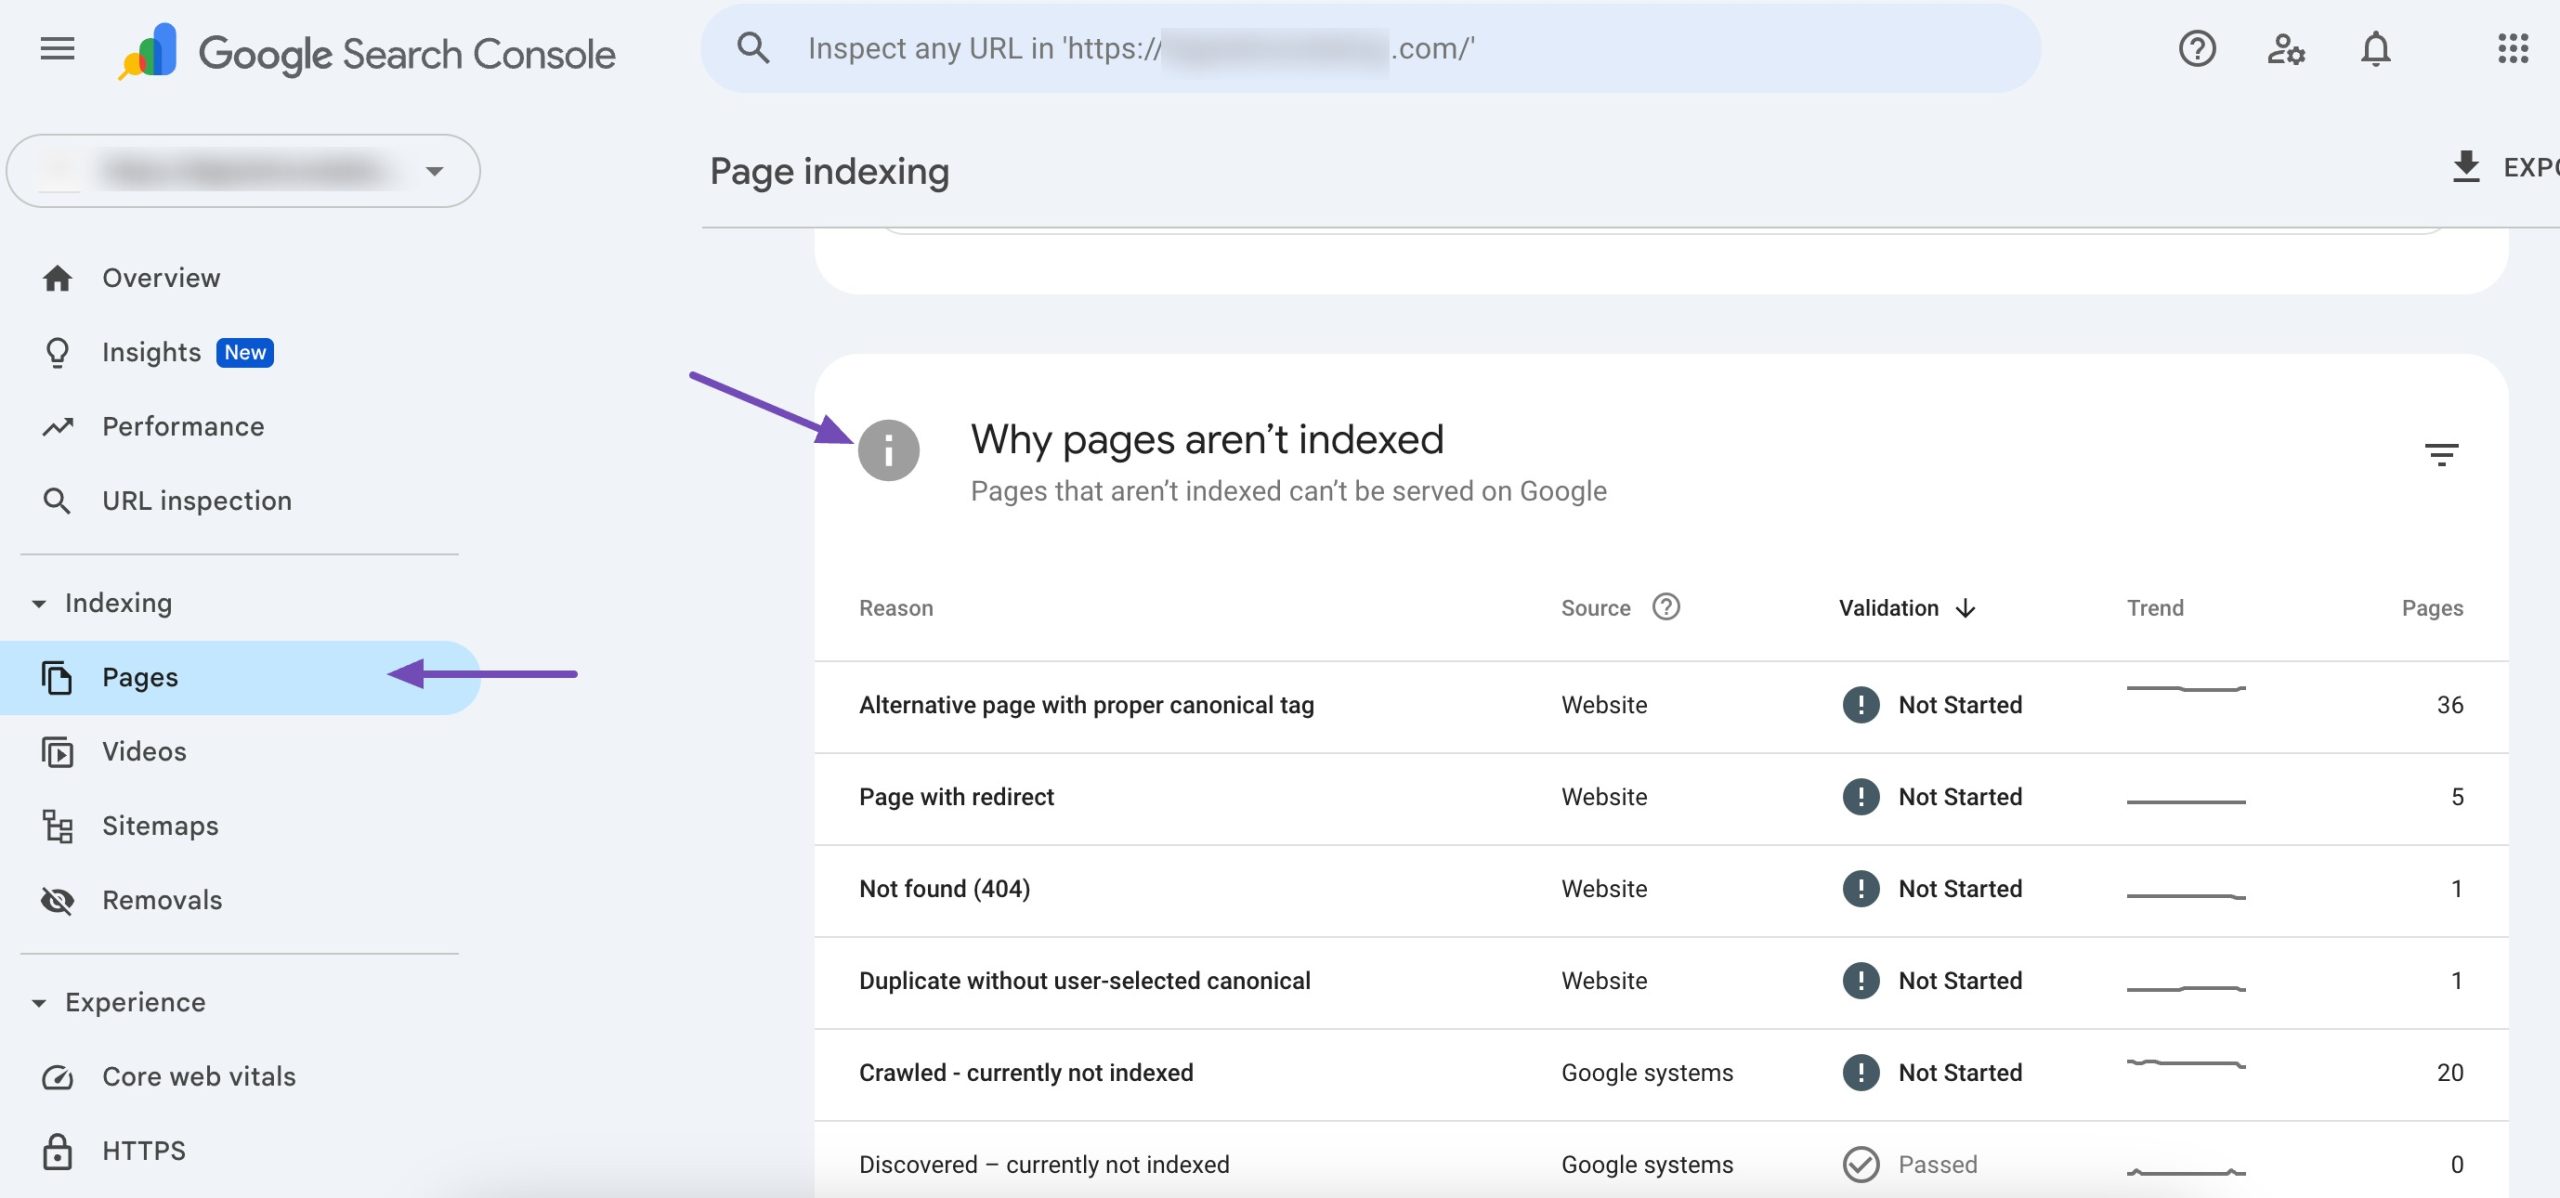Open Performance report

(x=183, y=427)
